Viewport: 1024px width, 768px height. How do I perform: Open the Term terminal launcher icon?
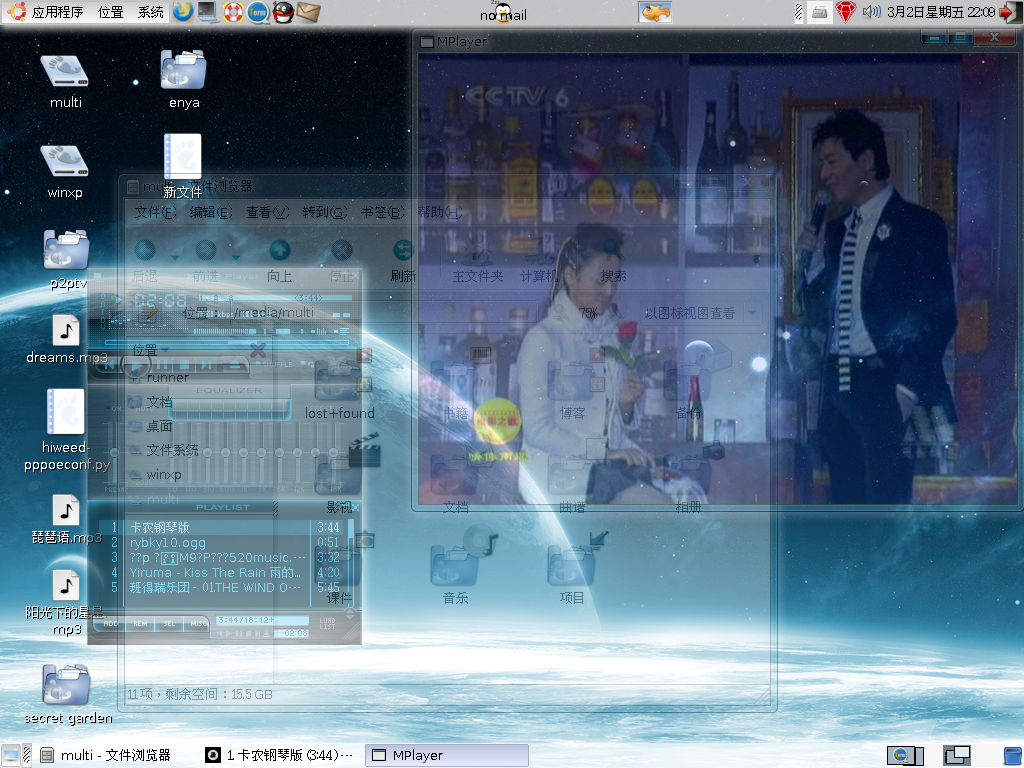tap(258, 12)
